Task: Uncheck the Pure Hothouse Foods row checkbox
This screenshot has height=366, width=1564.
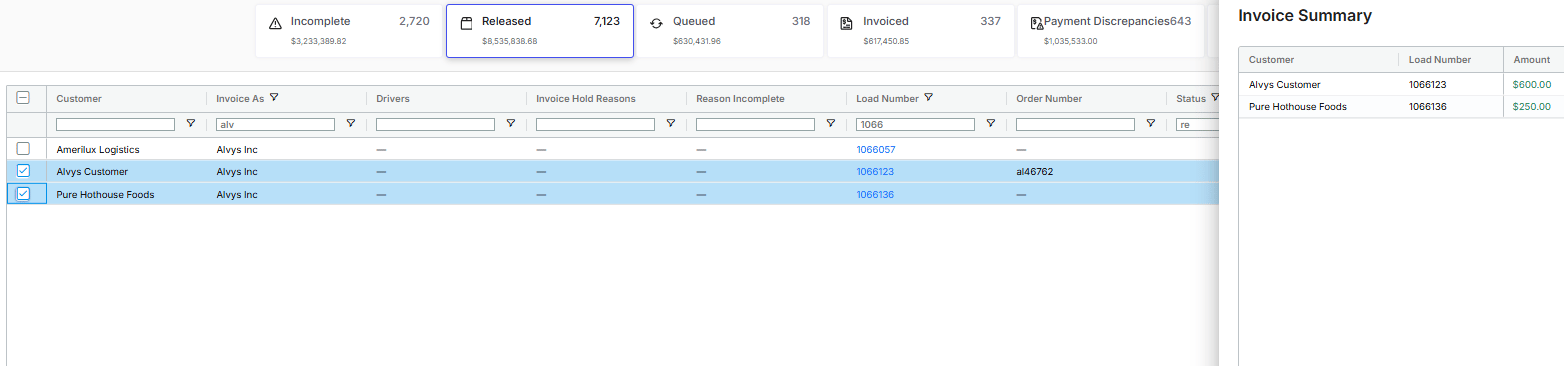Action: coord(23,194)
